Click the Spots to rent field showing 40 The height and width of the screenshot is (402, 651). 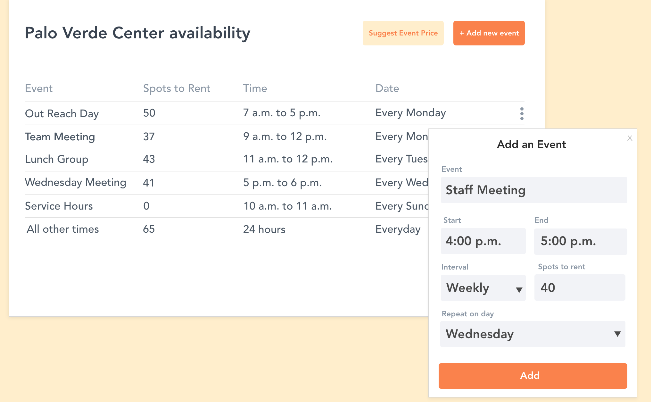[x=580, y=287]
